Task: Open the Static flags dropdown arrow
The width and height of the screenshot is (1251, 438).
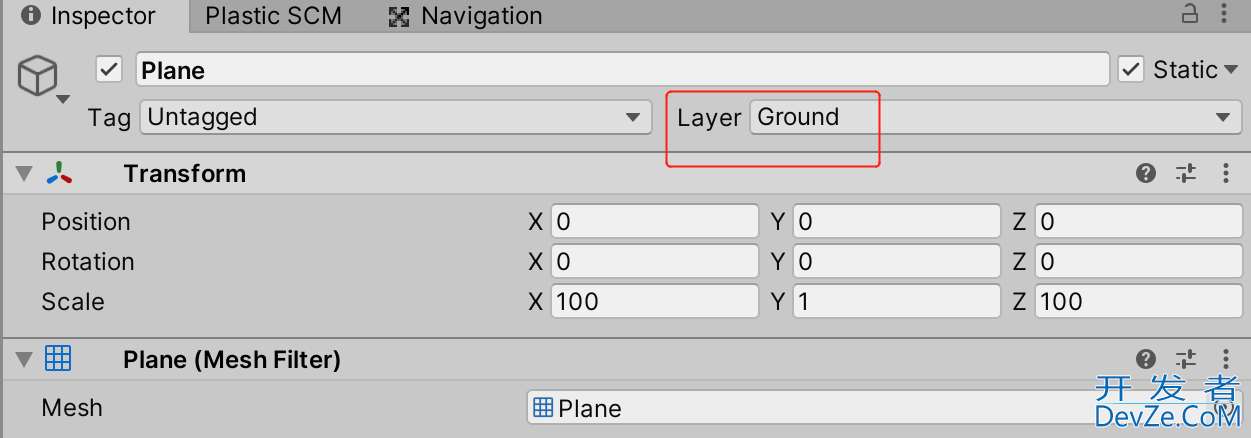Action: (1229, 71)
